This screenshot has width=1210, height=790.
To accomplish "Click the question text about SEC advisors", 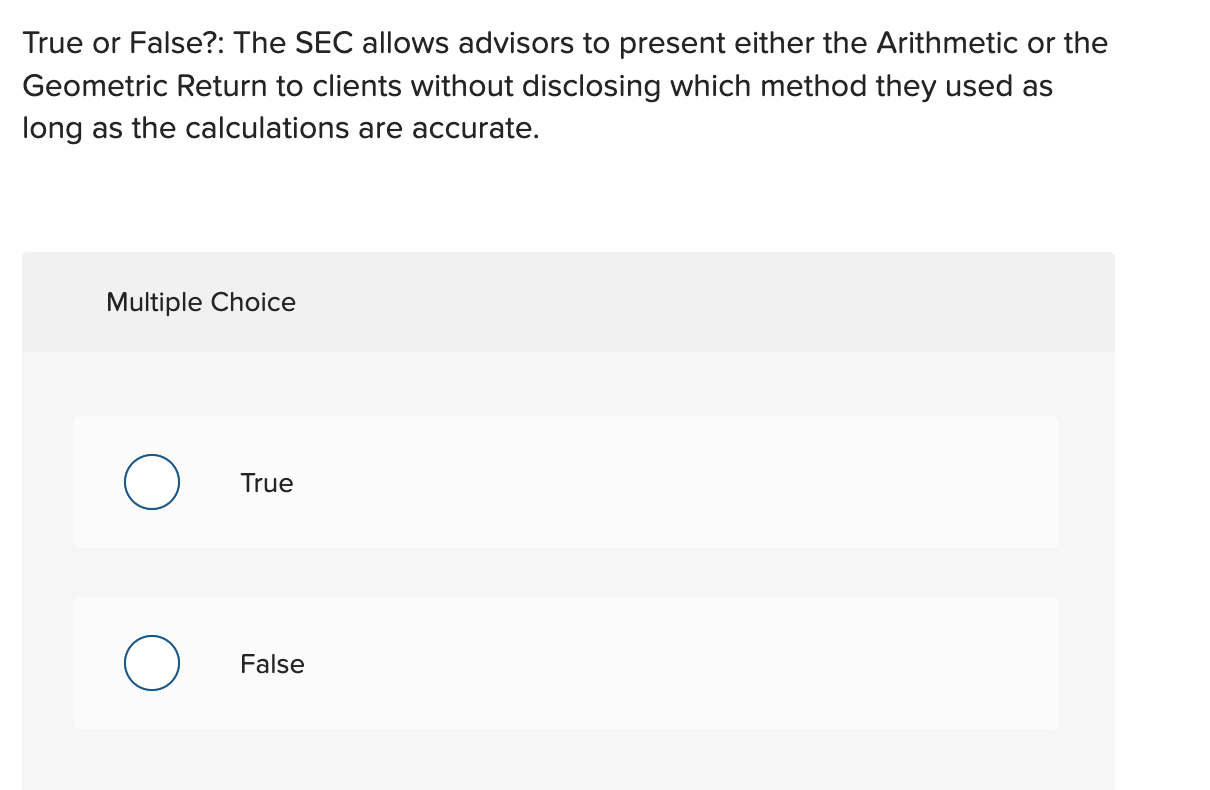I will coord(565,85).
